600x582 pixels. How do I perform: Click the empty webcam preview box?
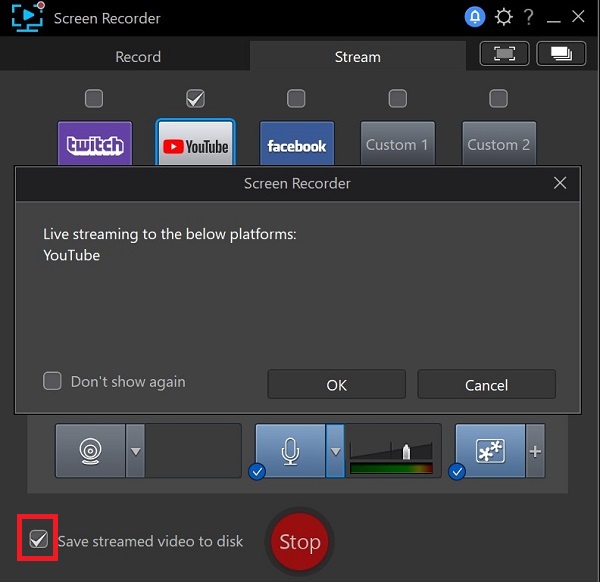coord(193,451)
